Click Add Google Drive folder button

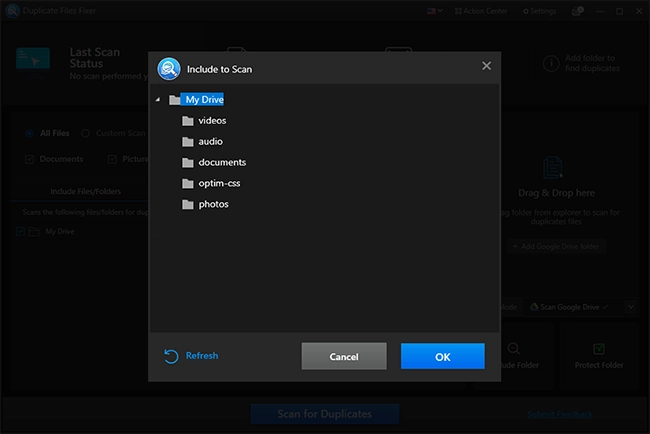pos(556,246)
